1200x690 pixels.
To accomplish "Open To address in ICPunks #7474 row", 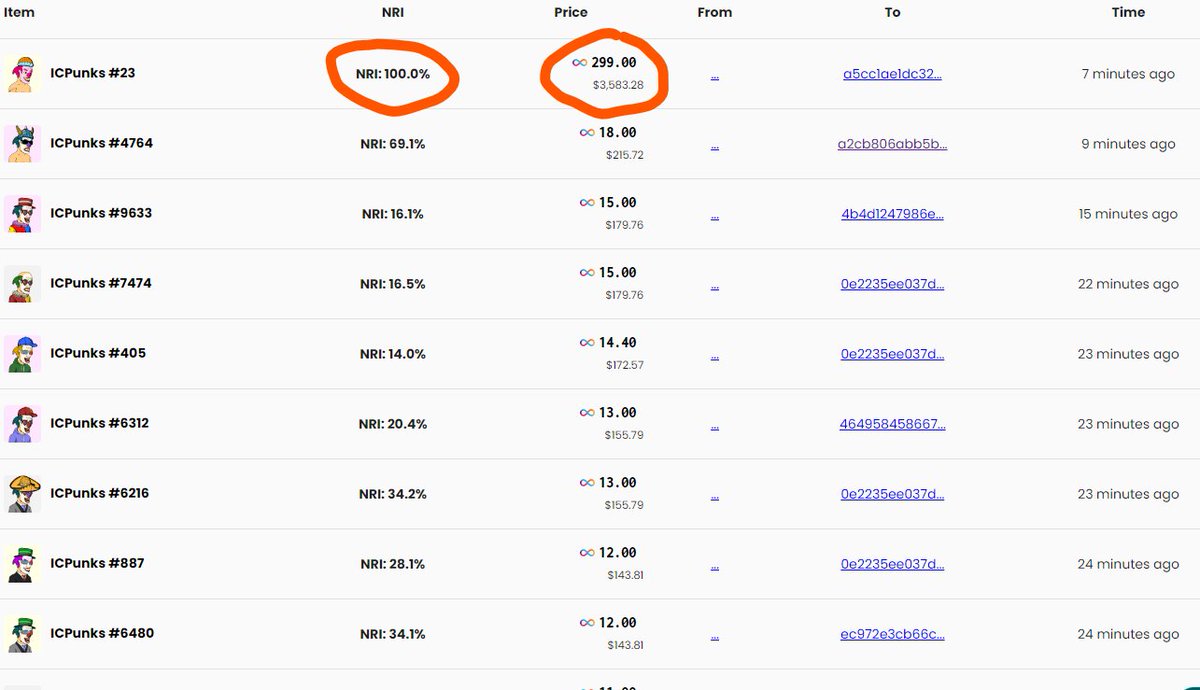I will pos(892,284).
